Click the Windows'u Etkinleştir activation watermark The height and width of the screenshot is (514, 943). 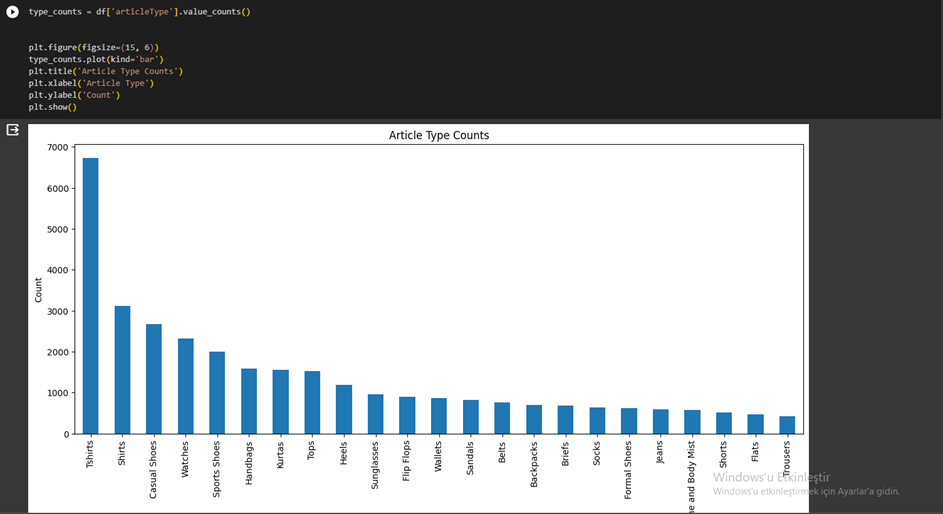[771, 477]
